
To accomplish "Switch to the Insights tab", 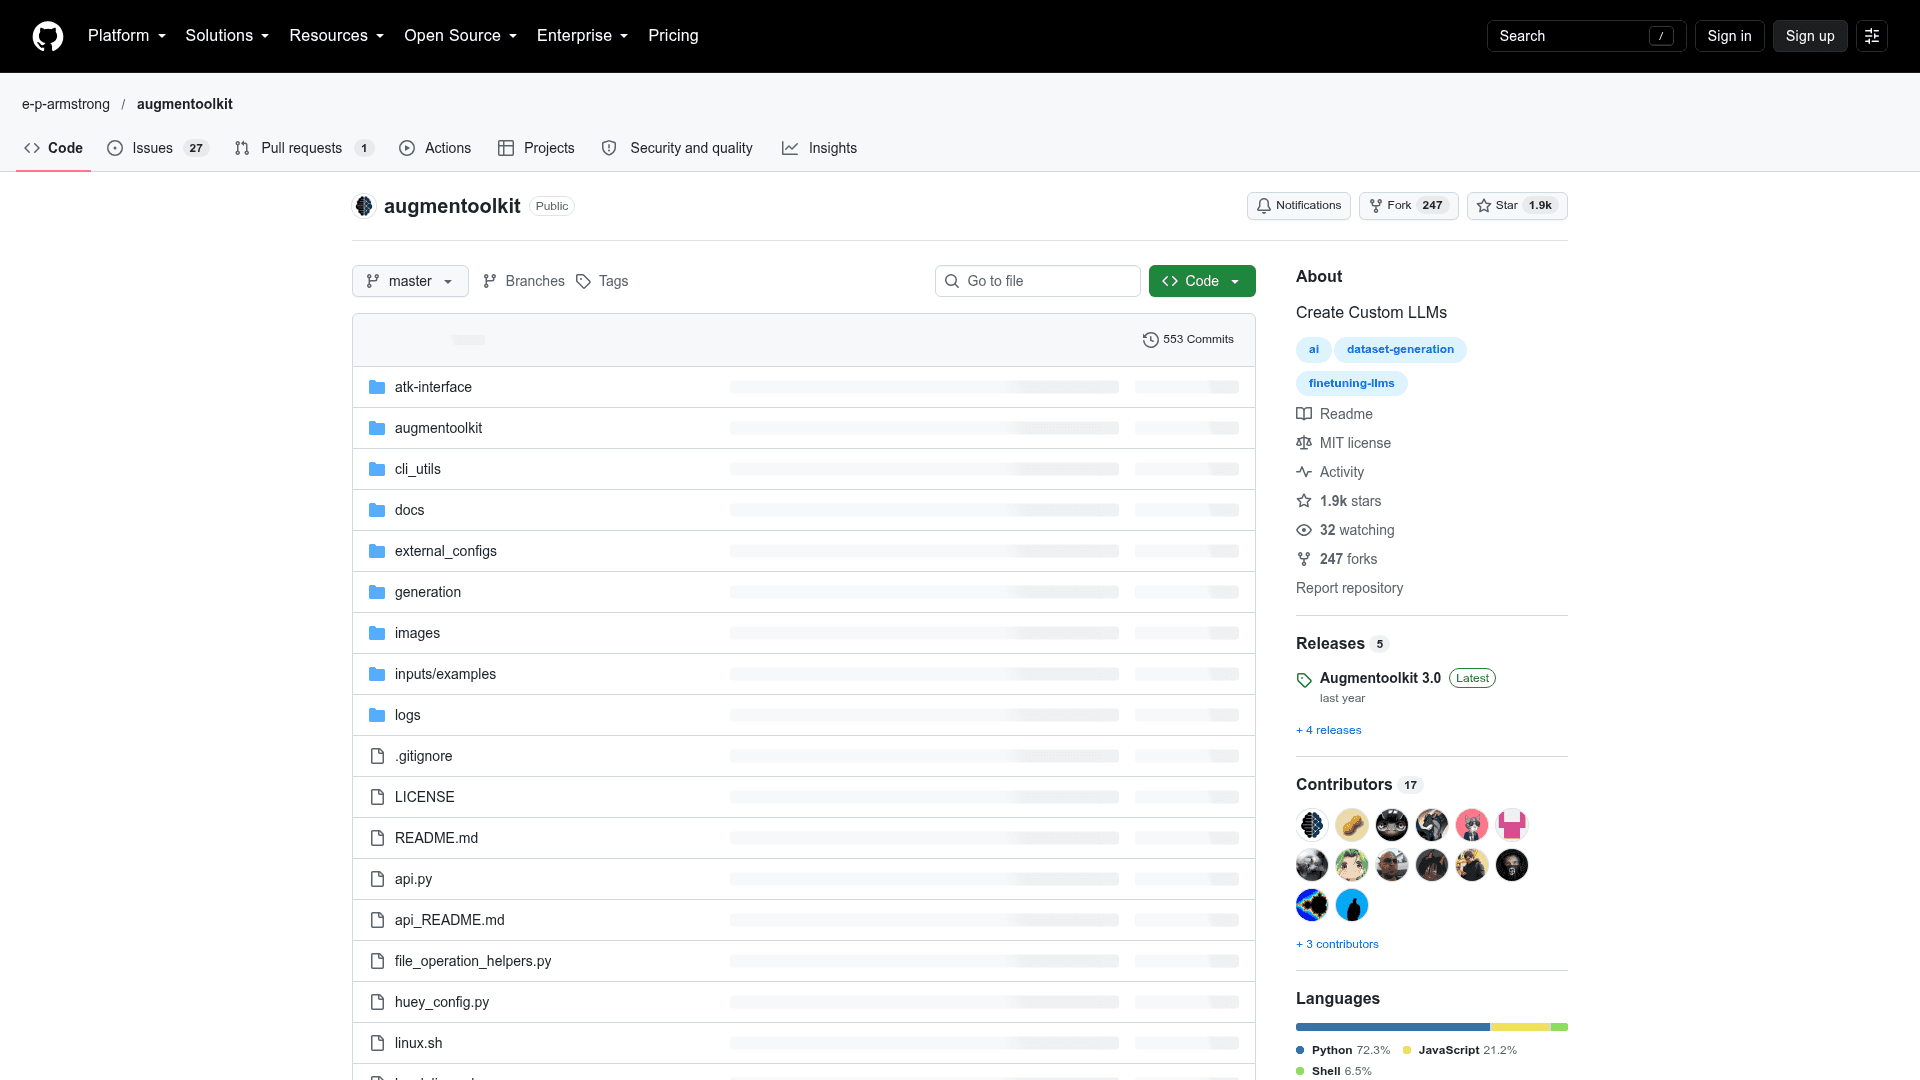I will point(819,148).
